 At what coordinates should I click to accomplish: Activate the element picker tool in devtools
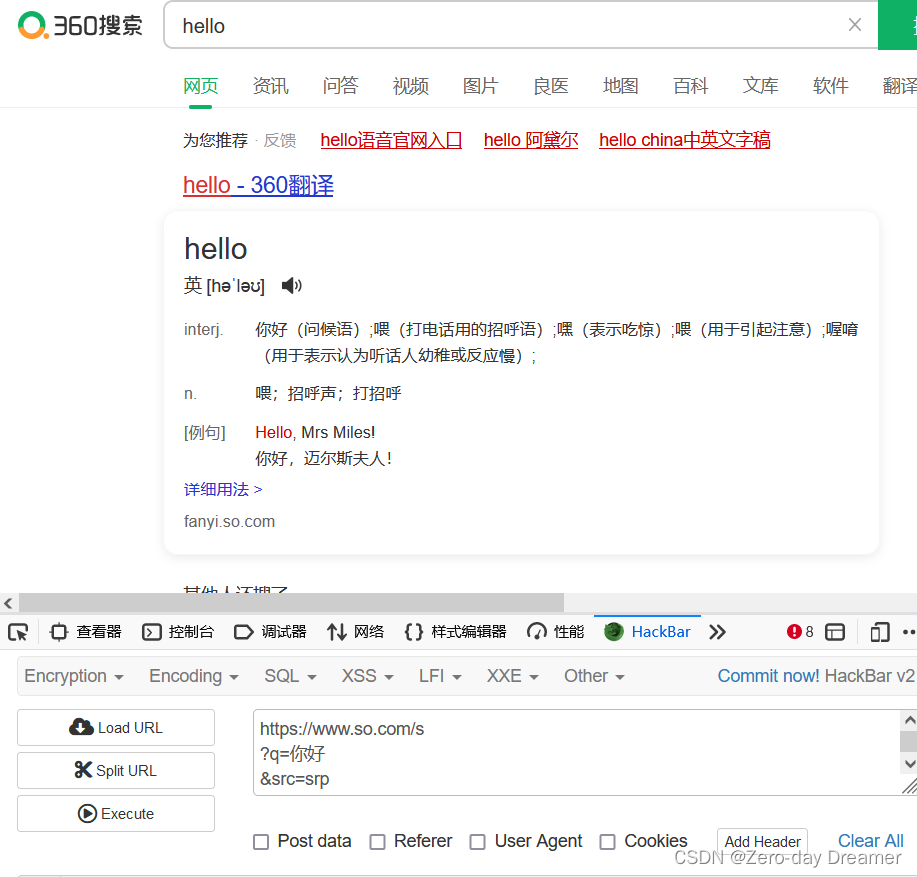click(x=18, y=632)
